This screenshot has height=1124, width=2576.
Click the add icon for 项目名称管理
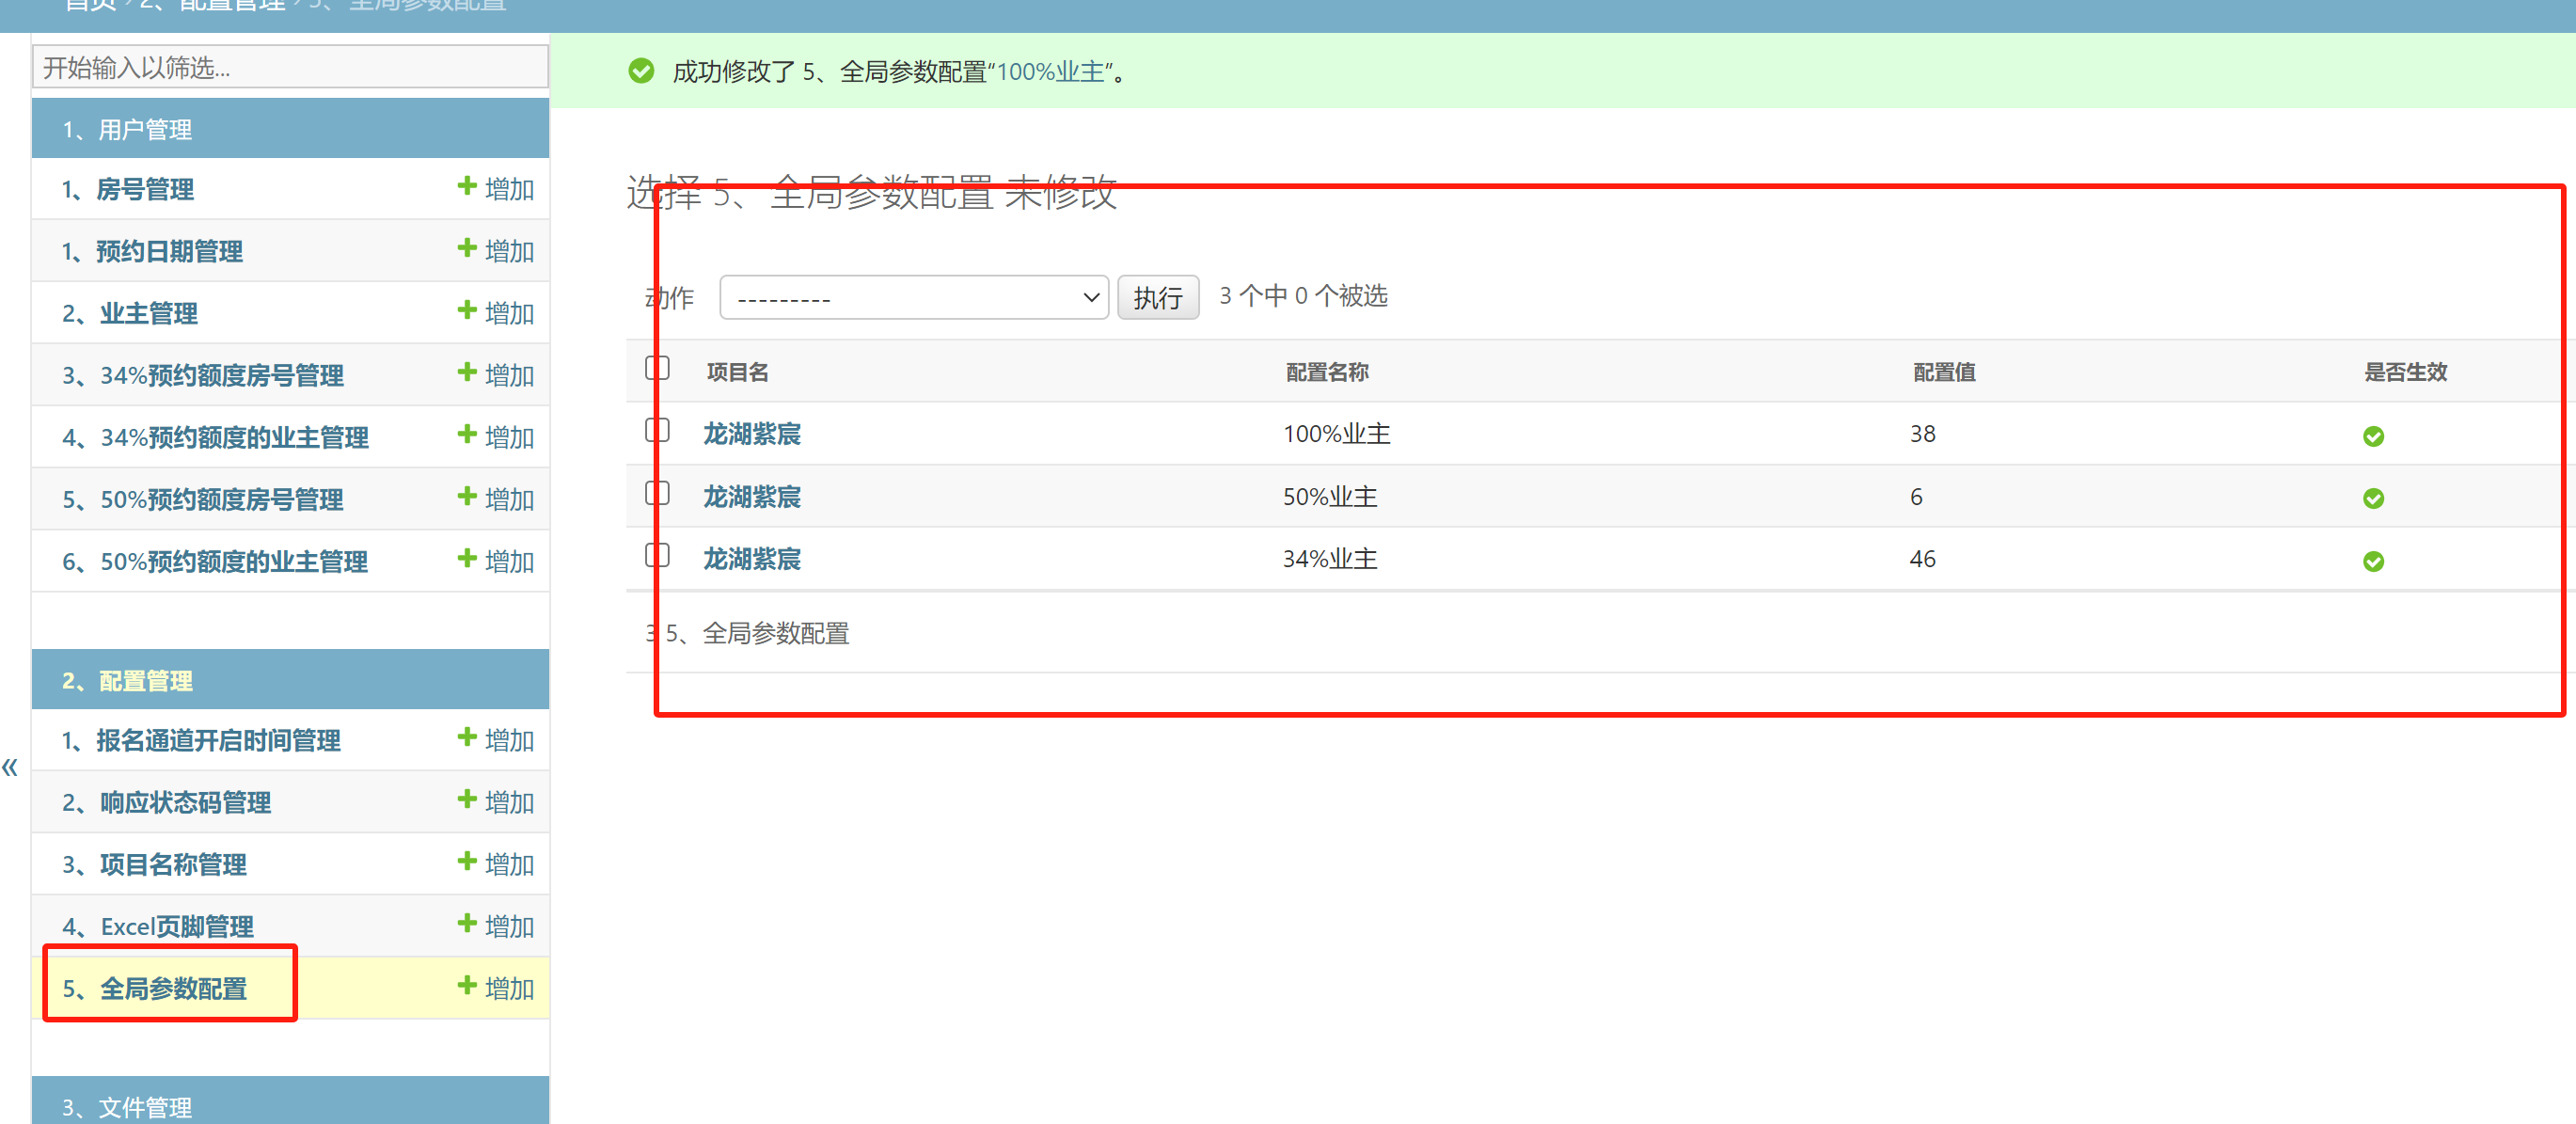click(x=466, y=862)
